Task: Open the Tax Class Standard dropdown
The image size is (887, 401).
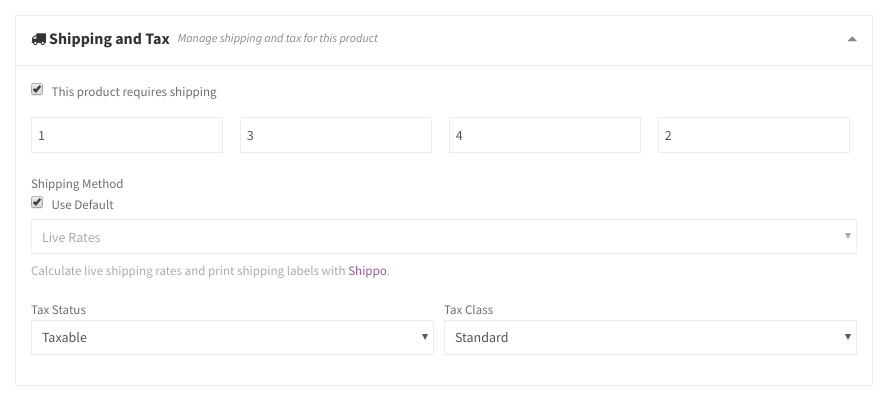Action: 650,338
